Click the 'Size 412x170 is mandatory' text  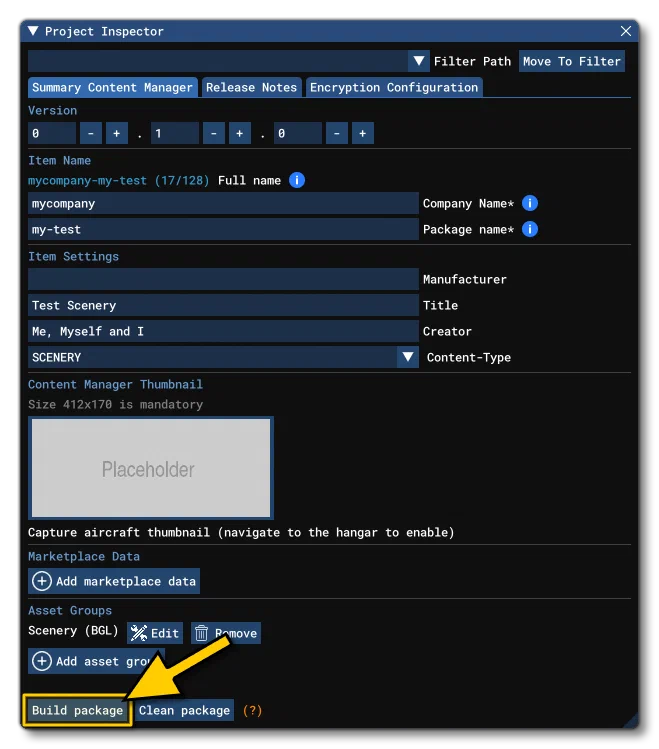pos(116,405)
